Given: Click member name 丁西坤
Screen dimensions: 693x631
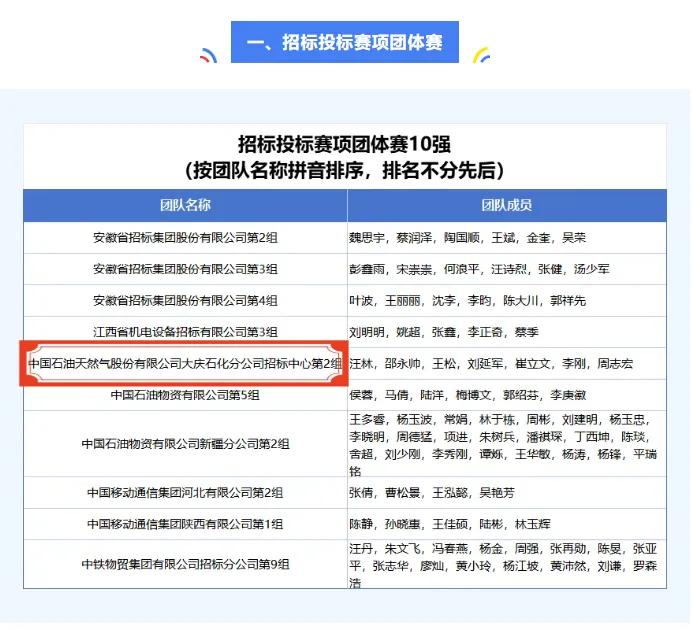Looking at the screenshot, I should click(591, 437).
